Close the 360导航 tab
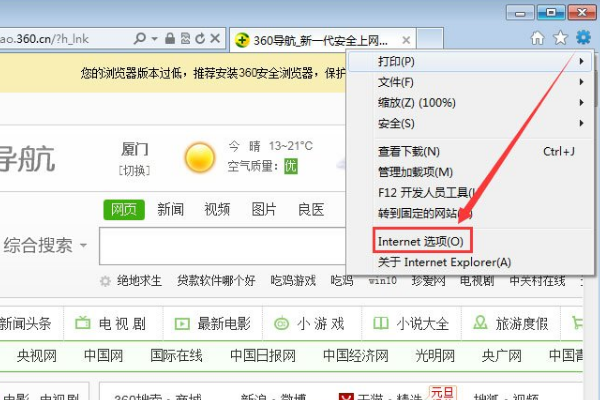Image resolution: width=600 pixels, height=400 pixels. point(406,40)
